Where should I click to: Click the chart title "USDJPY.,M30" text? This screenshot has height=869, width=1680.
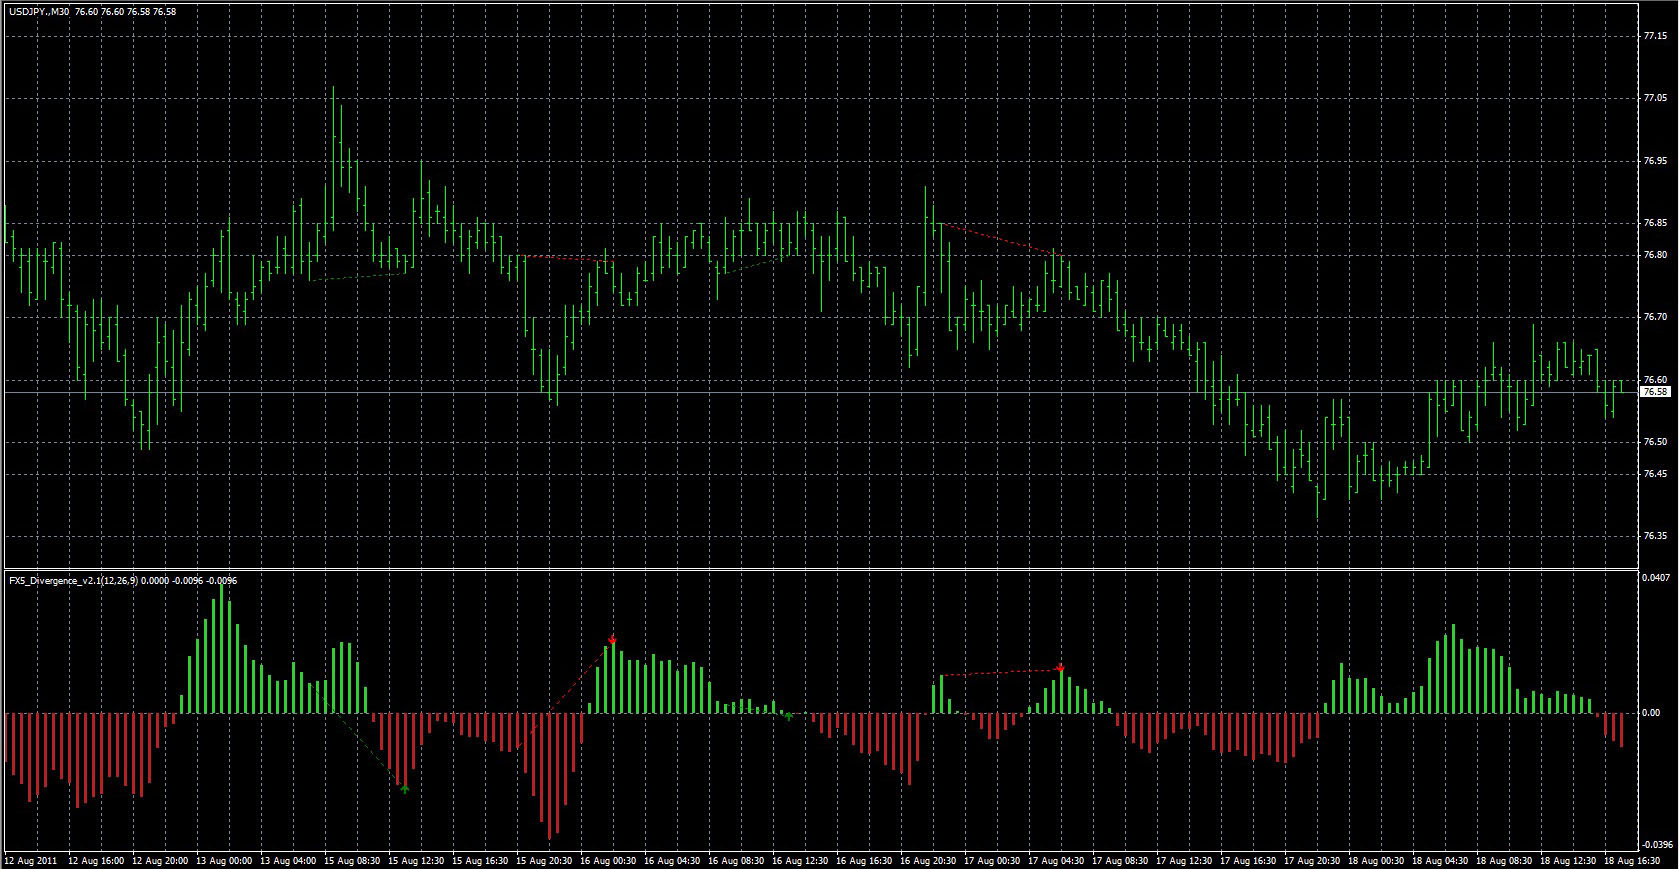coord(39,12)
